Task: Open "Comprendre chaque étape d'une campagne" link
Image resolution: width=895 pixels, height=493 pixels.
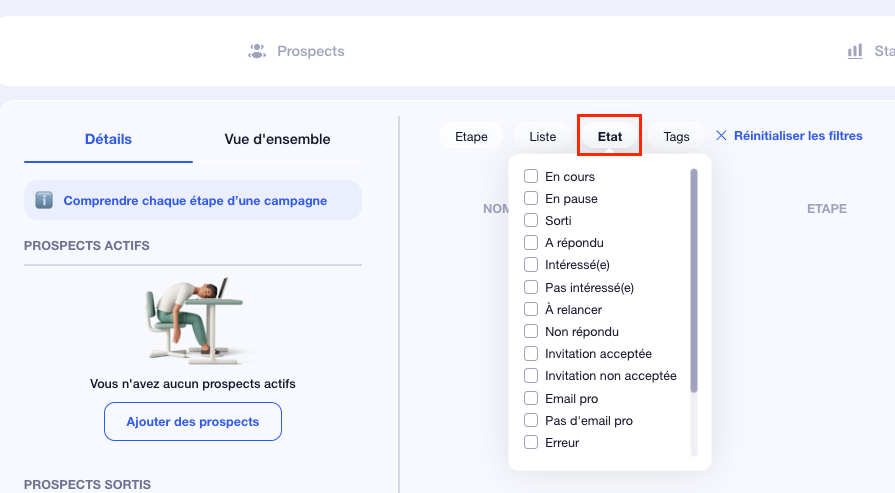Action: tap(195, 200)
